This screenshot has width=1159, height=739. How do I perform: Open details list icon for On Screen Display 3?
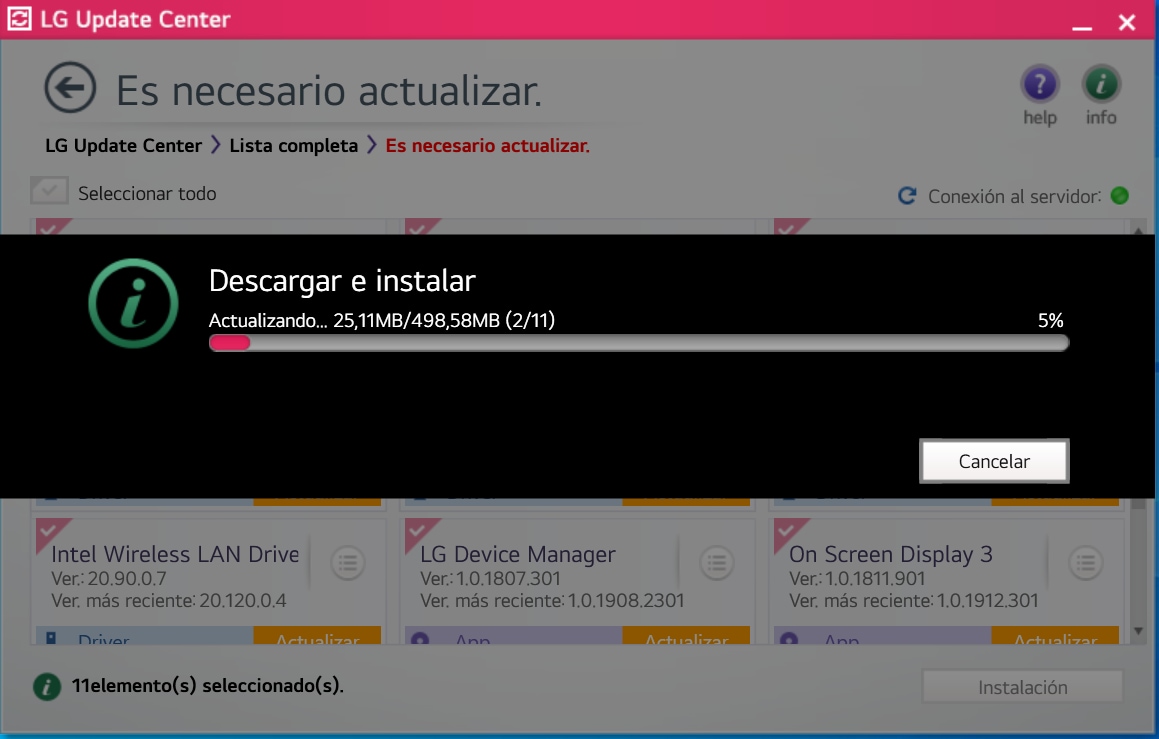click(x=1085, y=563)
